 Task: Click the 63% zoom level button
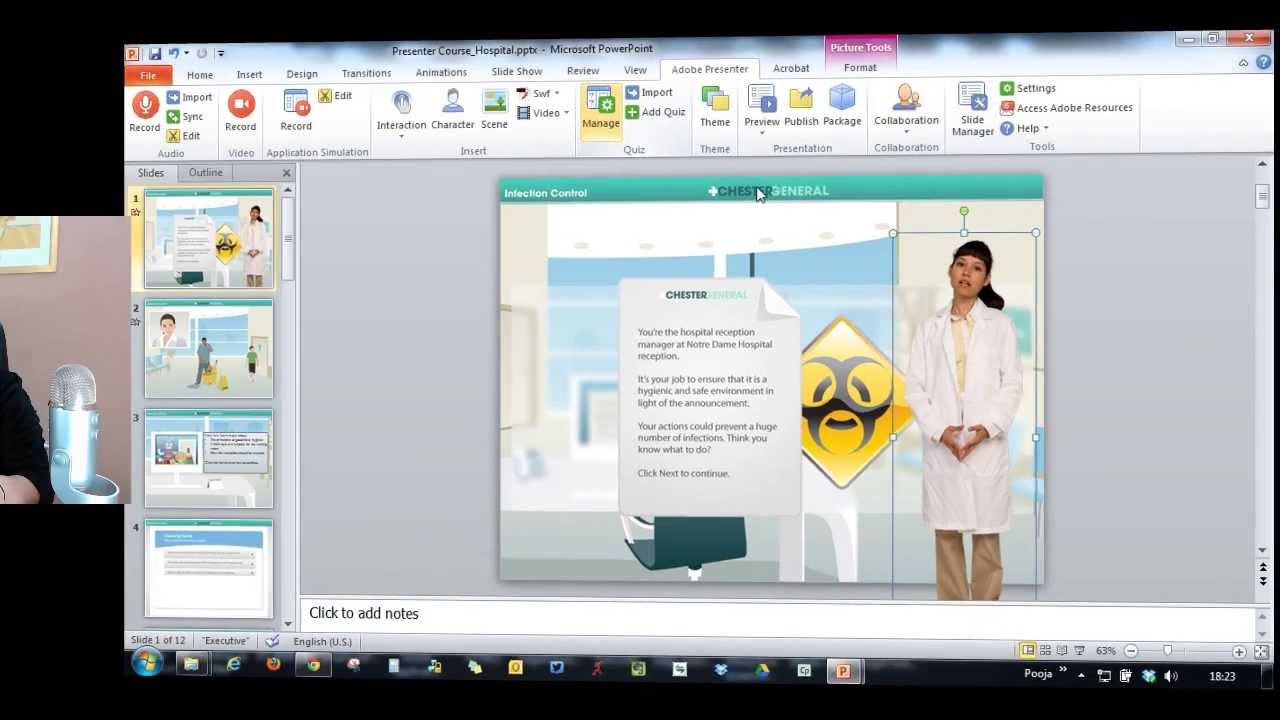click(1105, 651)
